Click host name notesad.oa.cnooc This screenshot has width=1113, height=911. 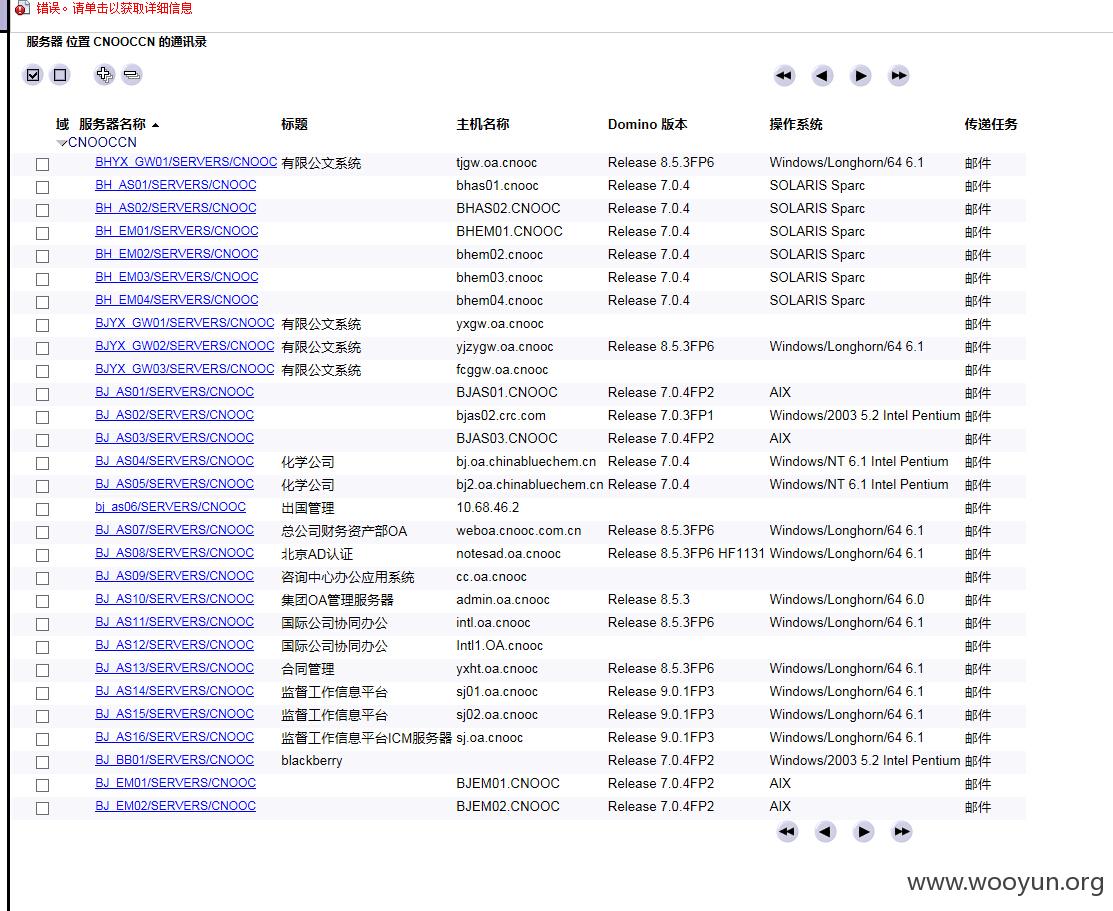tap(508, 553)
